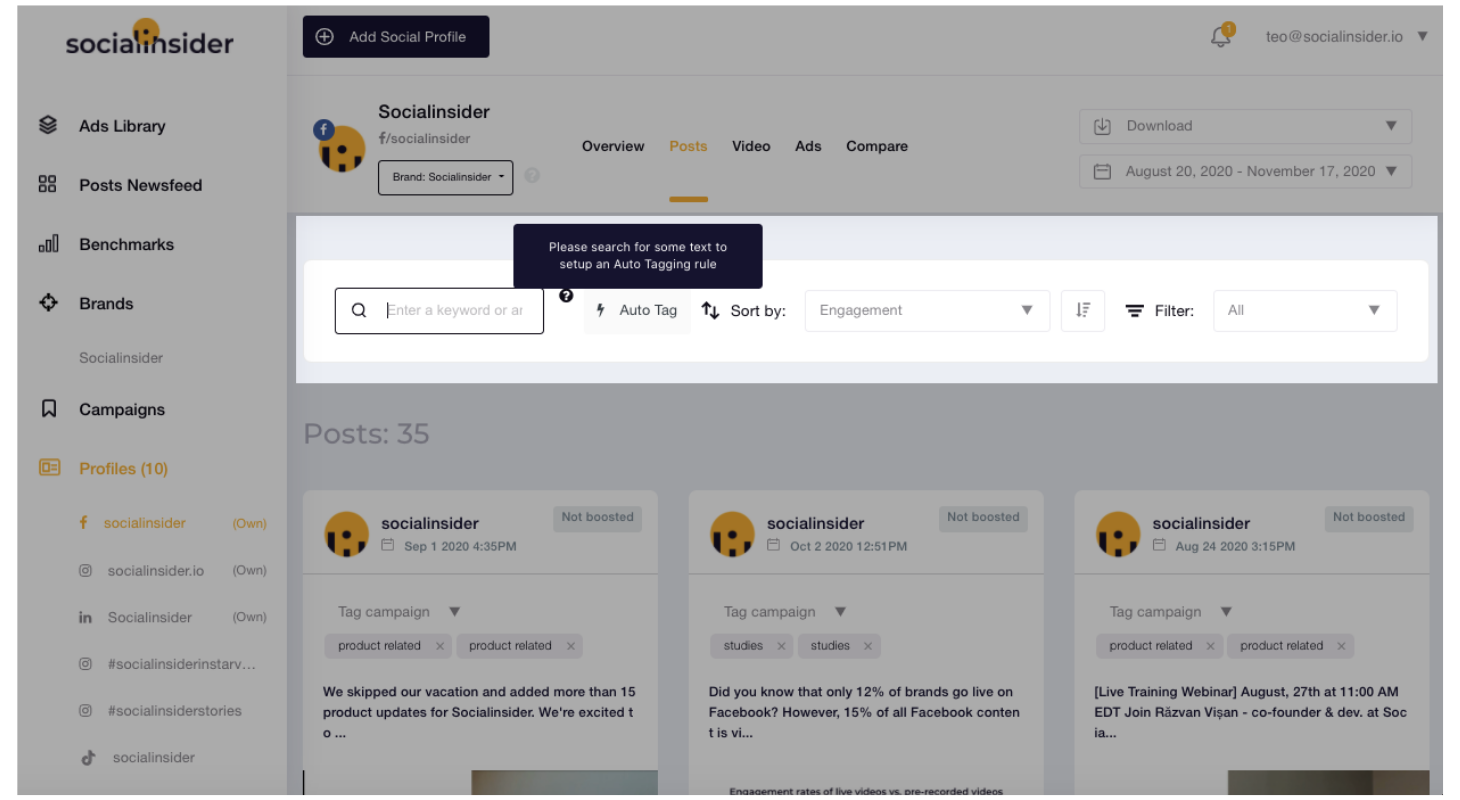Open the date range August 20 - November 17 dropdown
The height and width of the screenshot is (800, 1460).
click(x=1245, y=171)
